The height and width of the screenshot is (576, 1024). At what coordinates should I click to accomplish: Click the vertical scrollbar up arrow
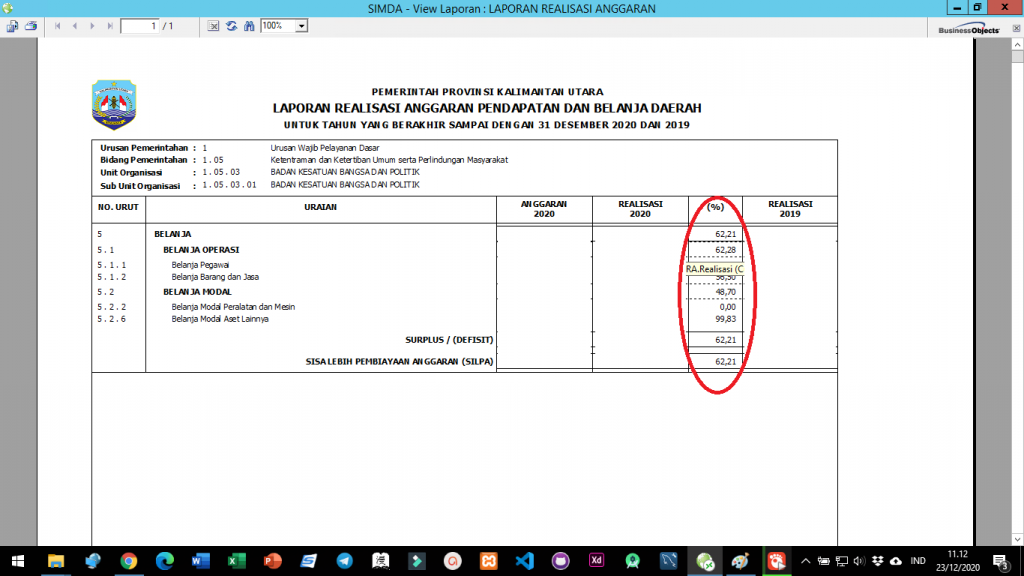(x=1016, y=44)
